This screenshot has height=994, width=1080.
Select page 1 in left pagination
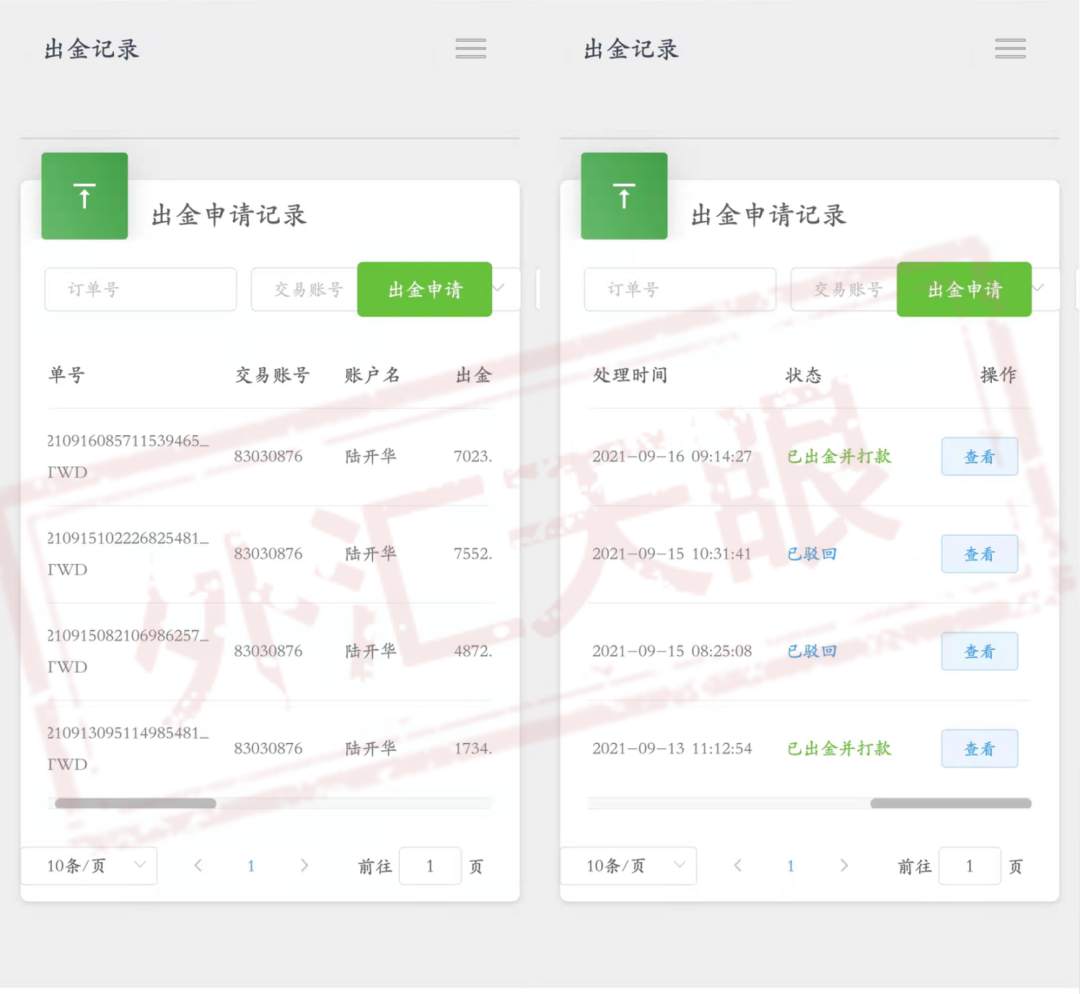[251, 866]
